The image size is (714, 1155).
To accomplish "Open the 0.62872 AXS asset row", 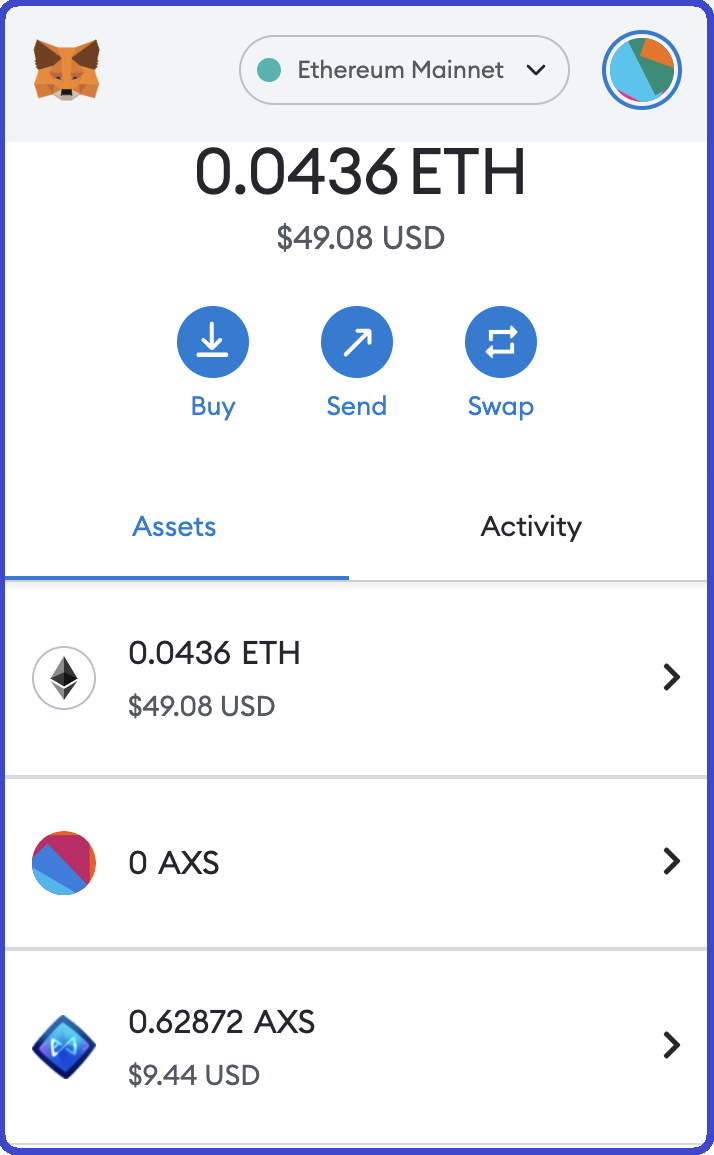I will point(356,1047).
